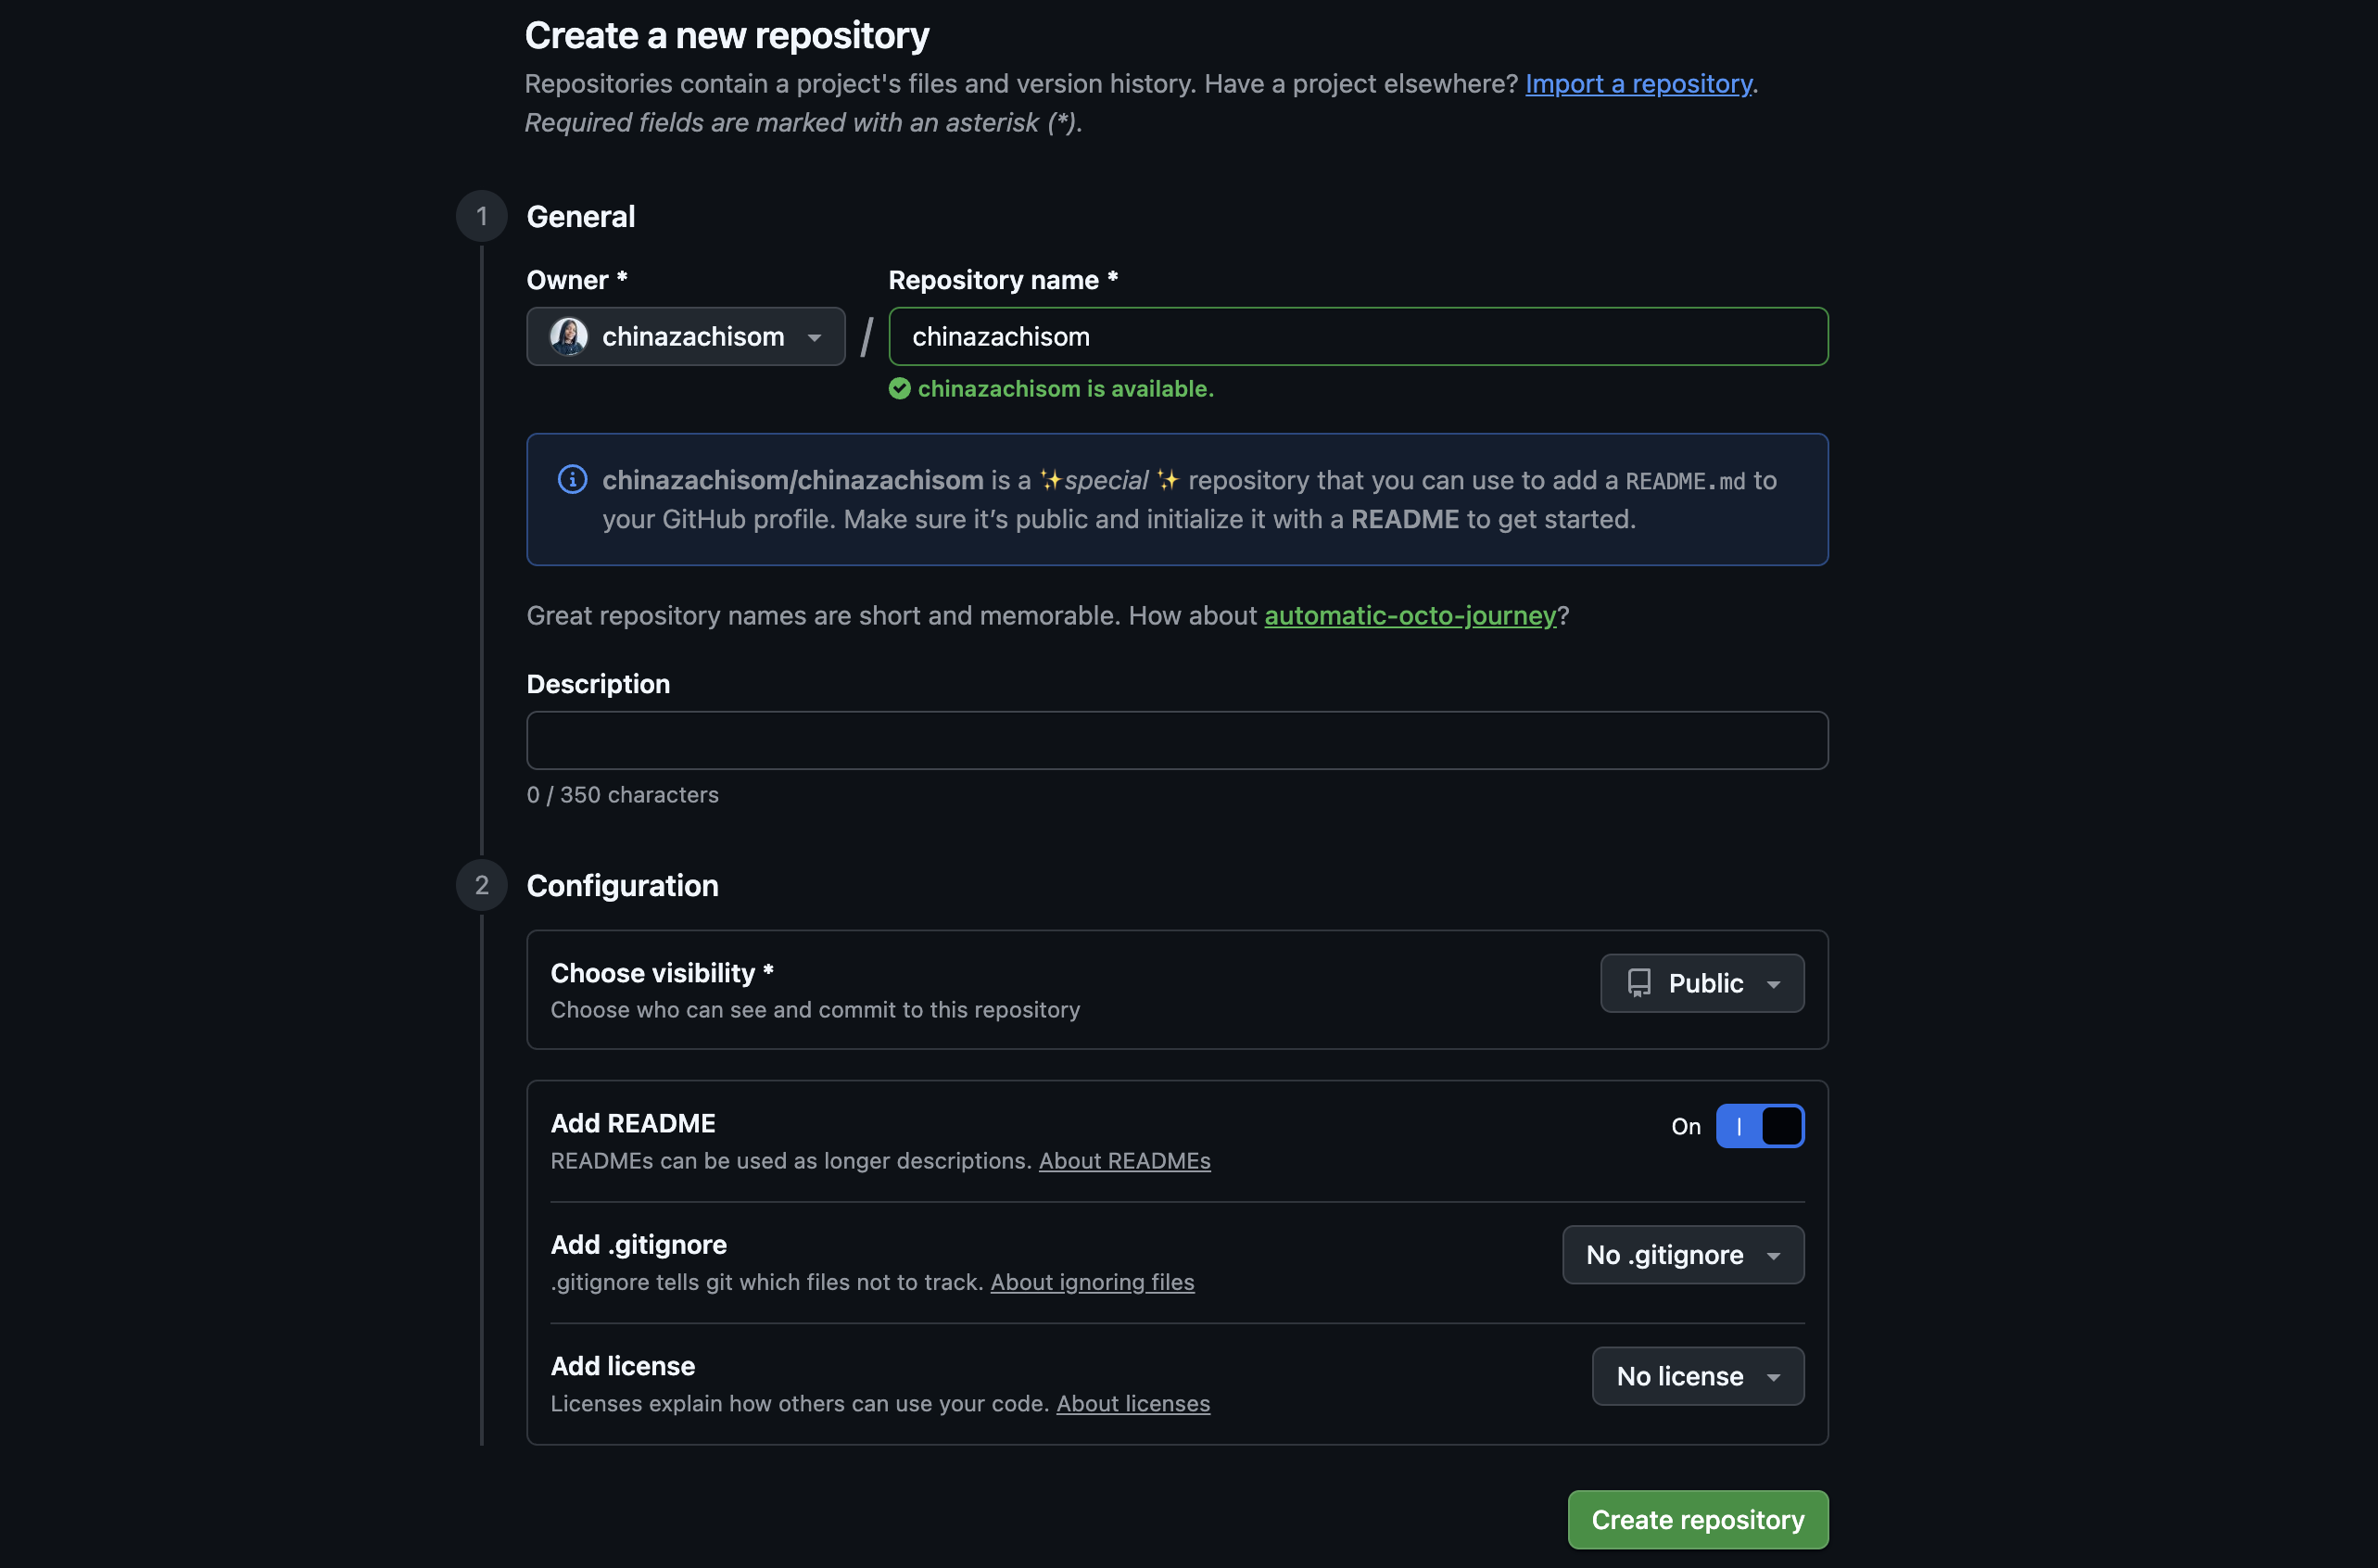Toggle the Add README switch off
The width and height of the screenshot is (2378, 1568).
[x=1759, y=1126]
